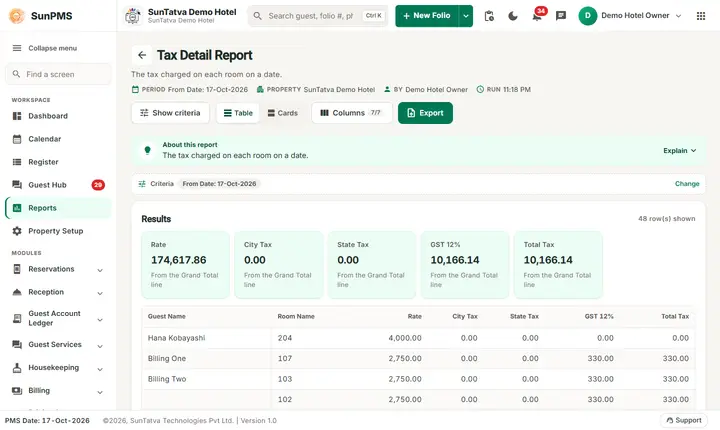Click the Collapse menu hamburger icon
This screenshot has width=720, height=430.
(x=17, y=48)
